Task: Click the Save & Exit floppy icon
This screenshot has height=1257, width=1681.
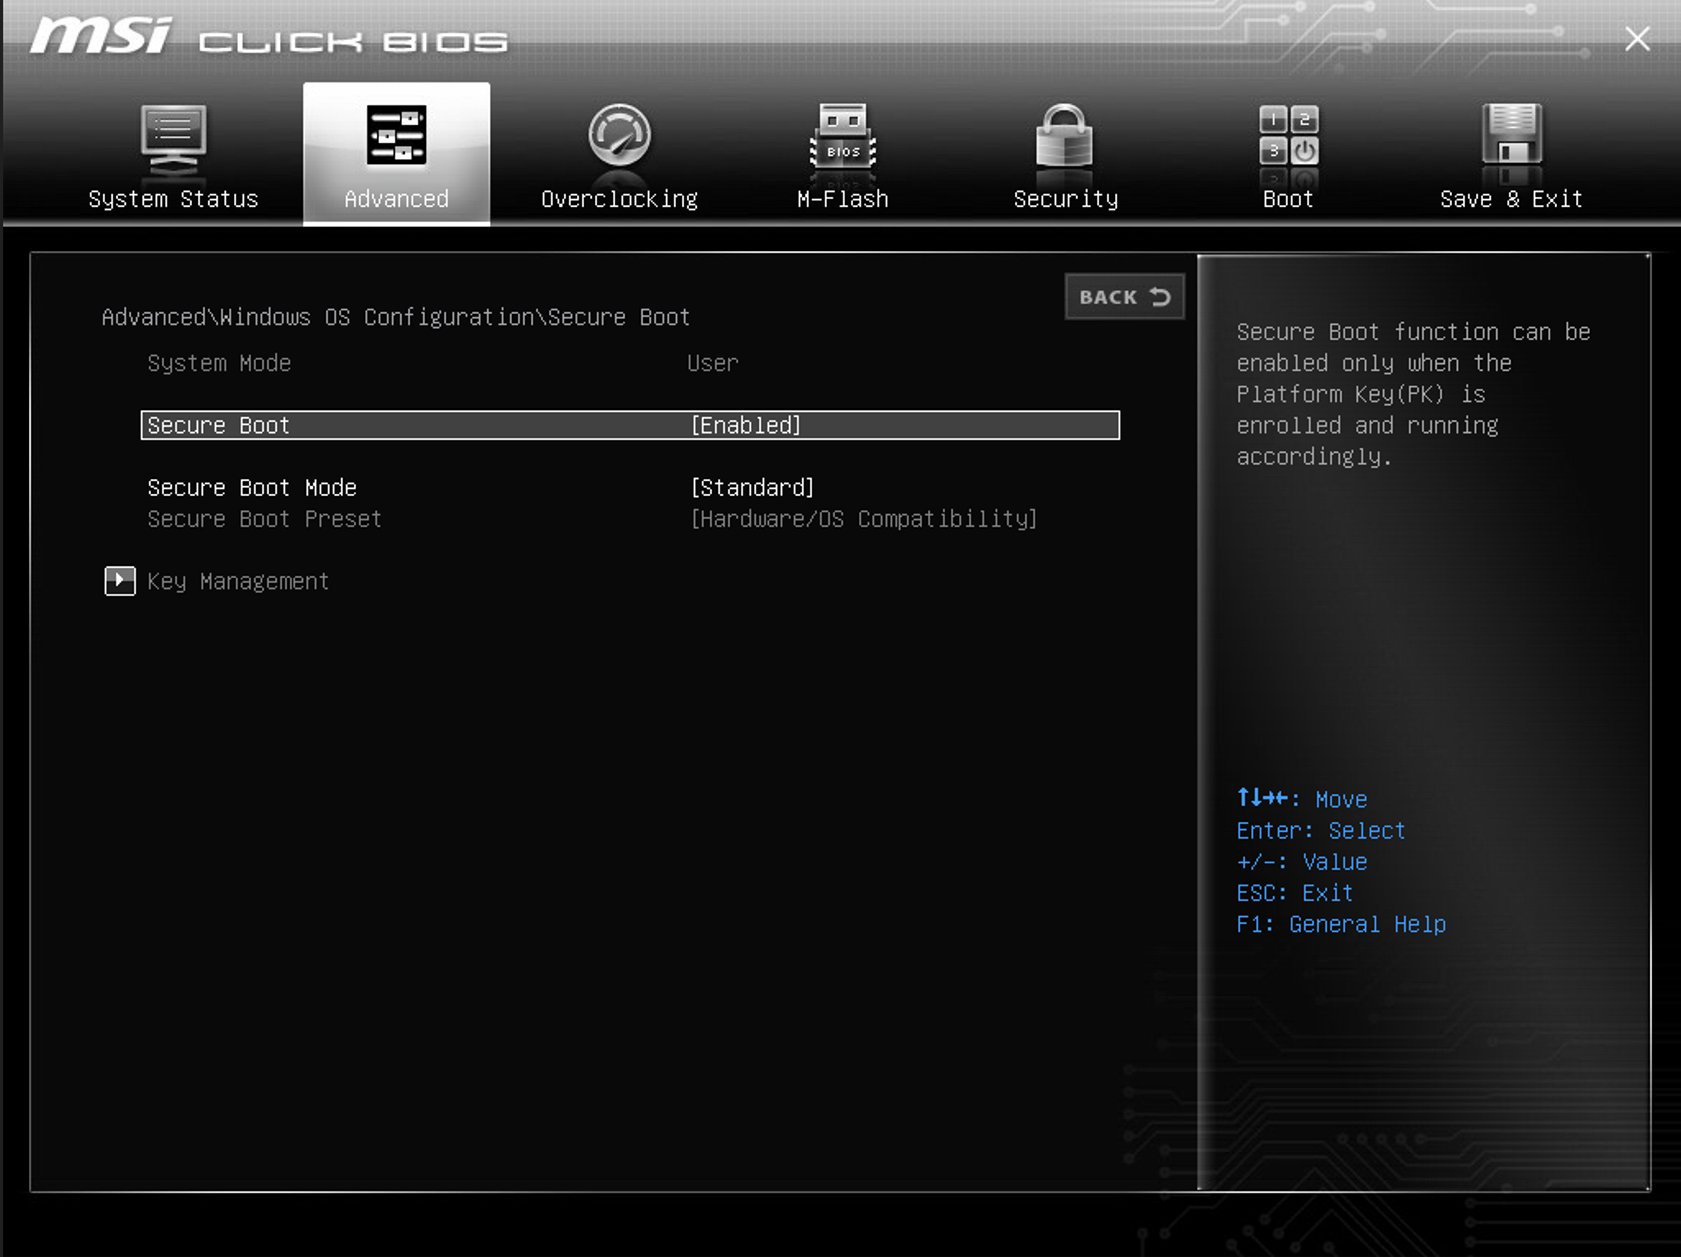Action: (1511, 134)
